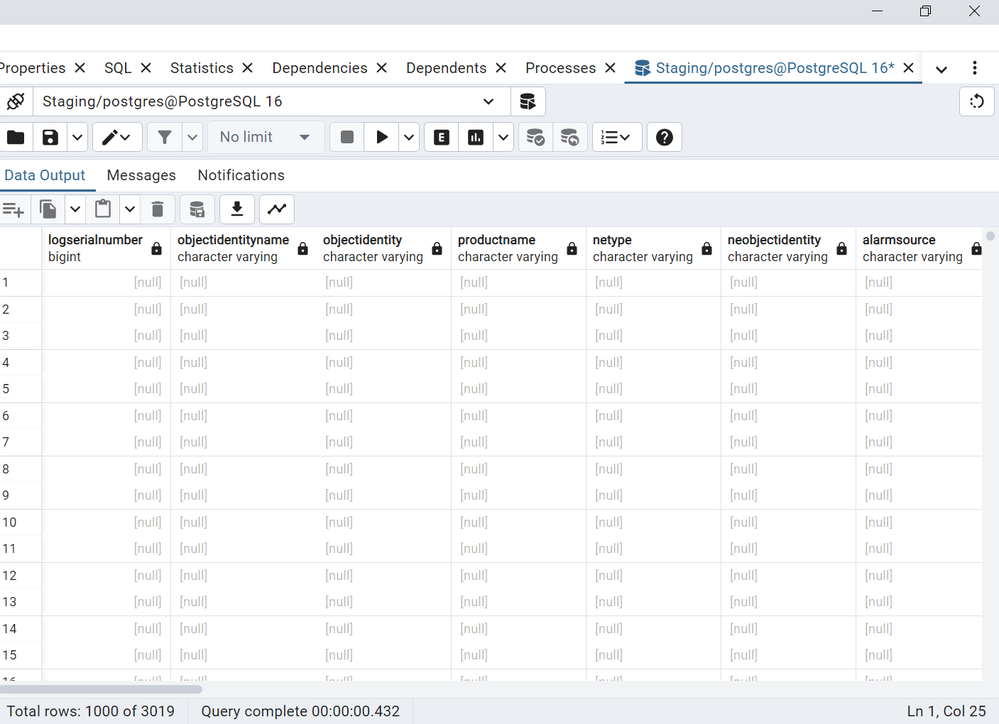The image size is (999, 724).
Task: Open the Notifications tab
Action: click(241, 175)
